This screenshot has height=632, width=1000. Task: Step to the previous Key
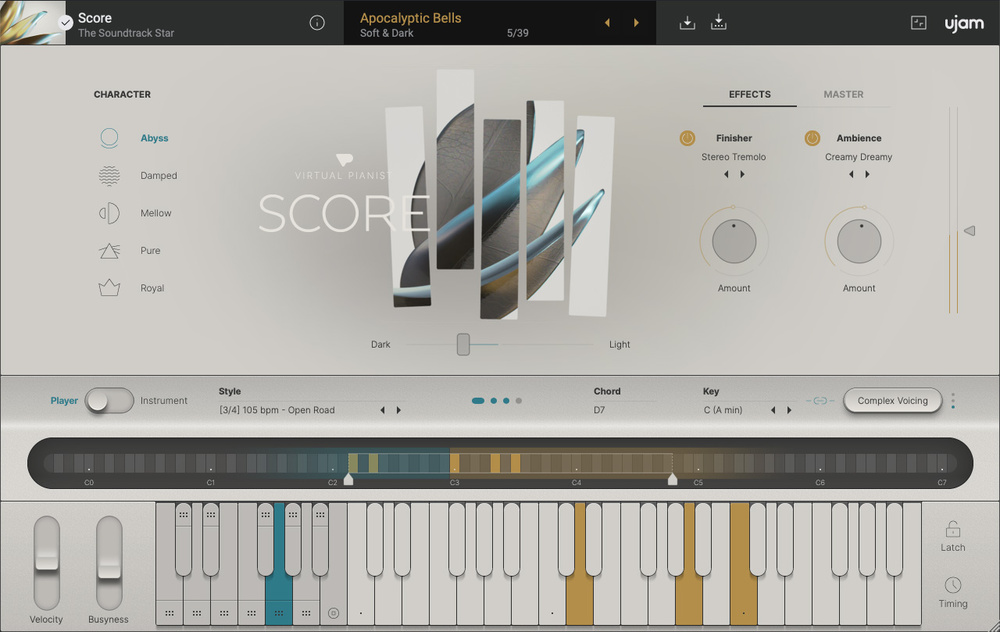(773, 410)
